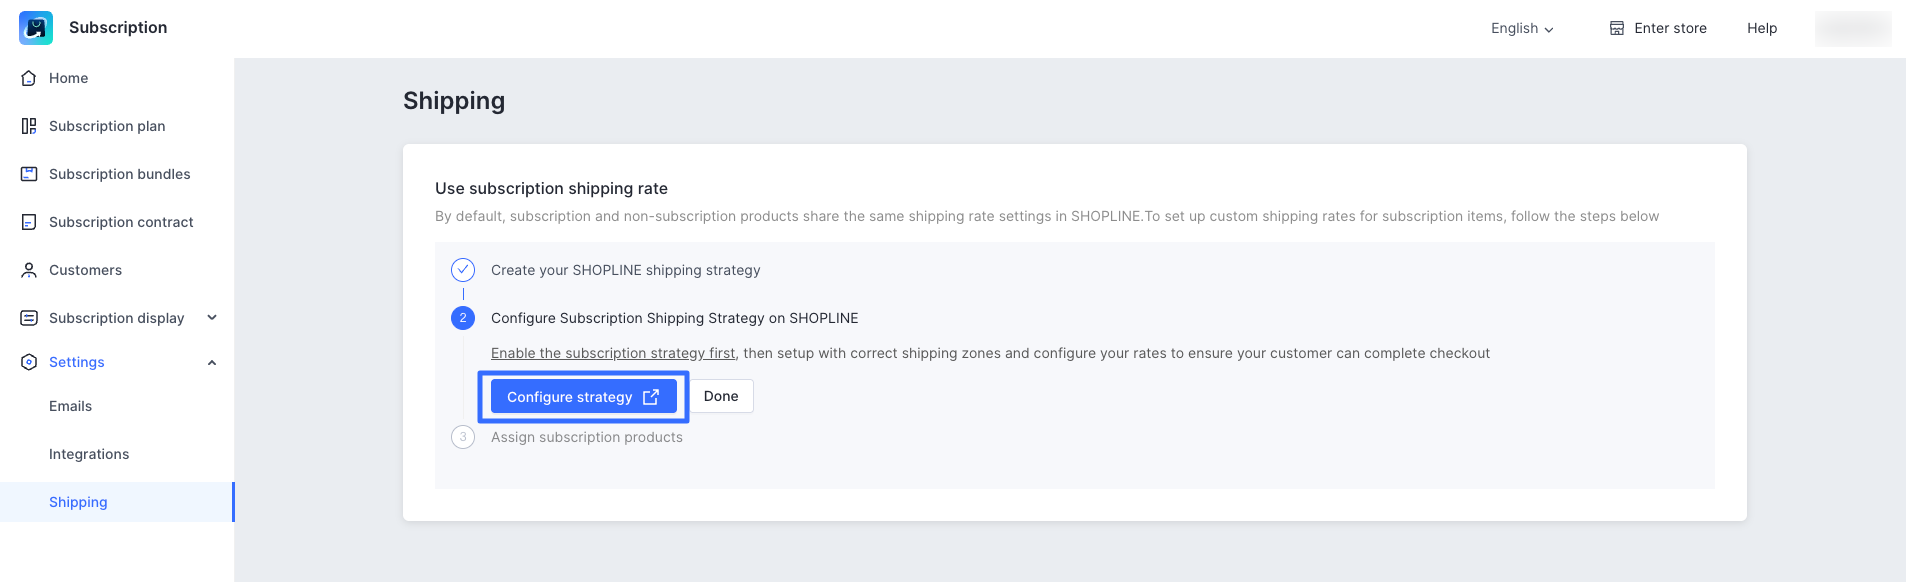The width and height of the screenshot is (1906, 582).
Task: Open the Help link in header
Action: pos(1761,28)
